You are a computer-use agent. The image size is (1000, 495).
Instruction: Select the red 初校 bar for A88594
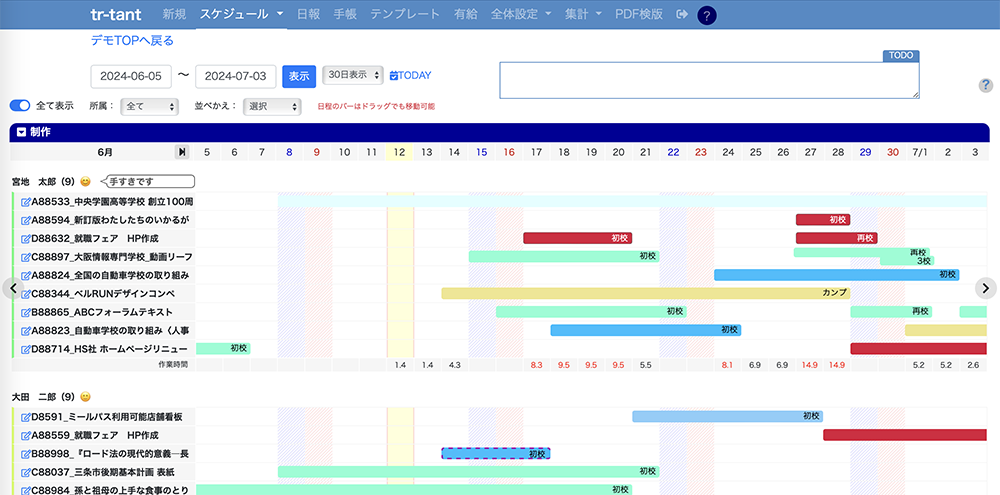[x=823, y=219]
